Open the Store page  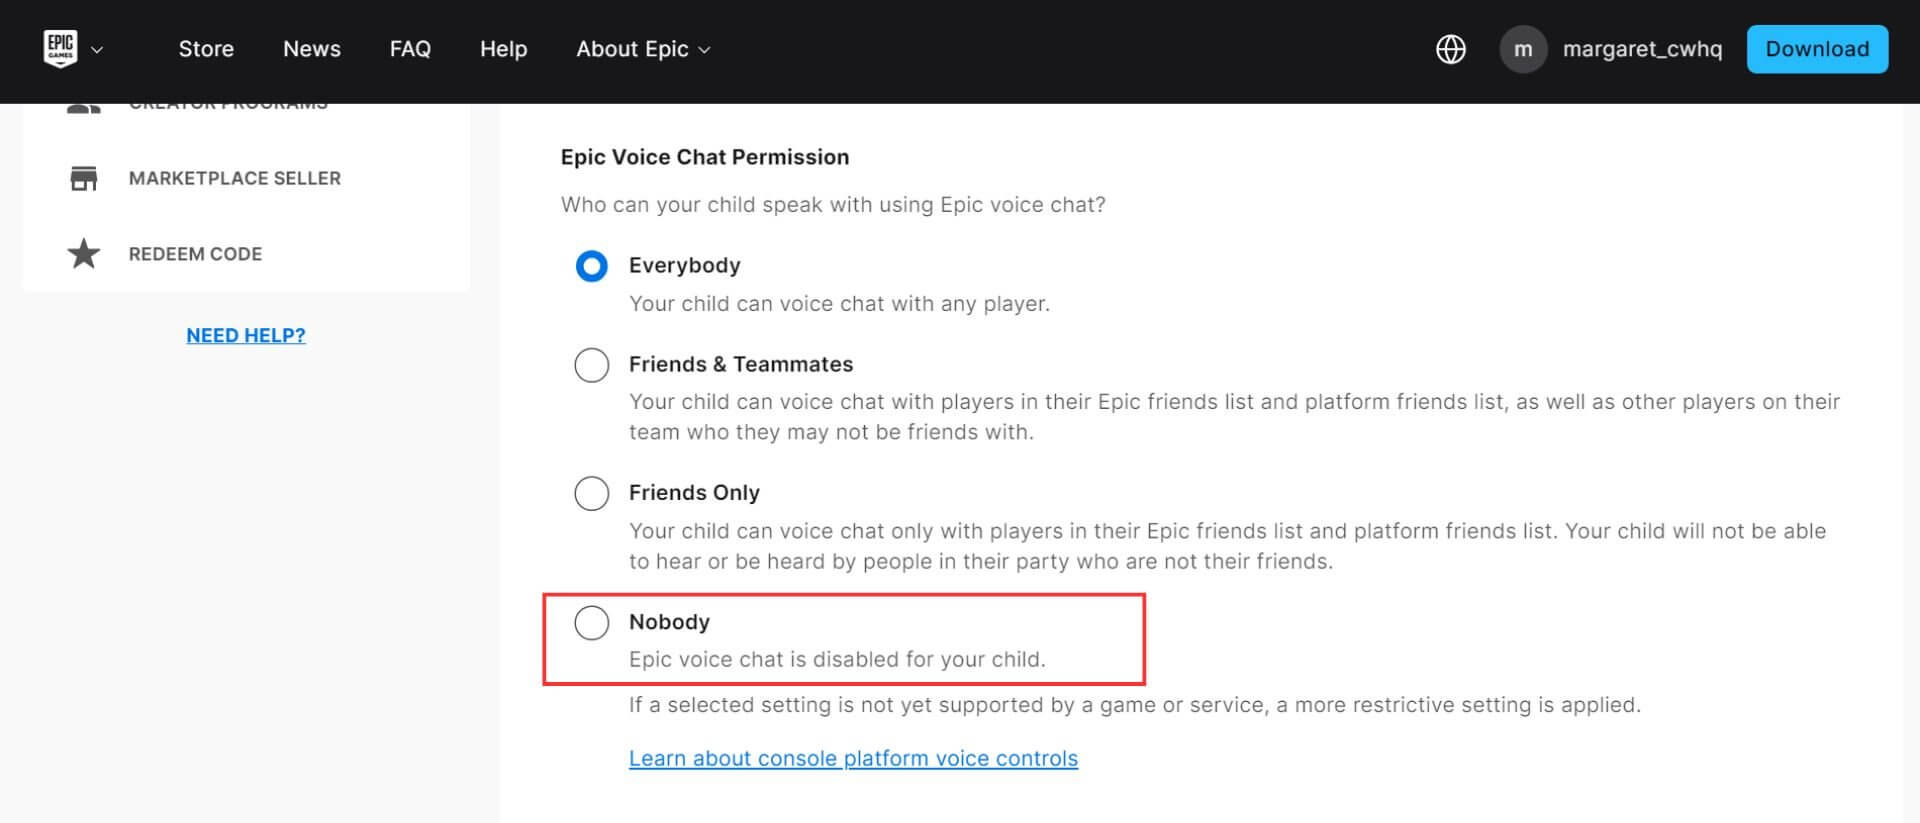coord(206,49)
